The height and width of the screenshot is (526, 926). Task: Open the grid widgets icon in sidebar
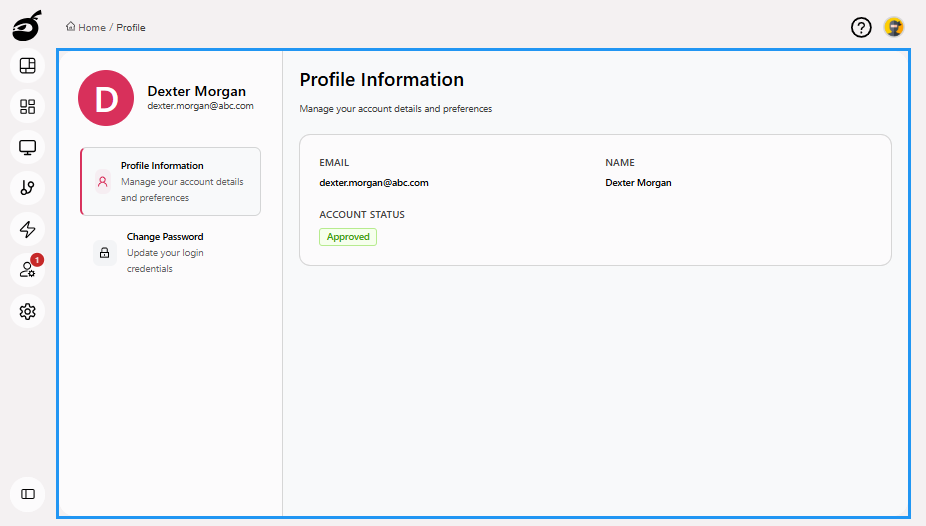[x=27, y=106]
